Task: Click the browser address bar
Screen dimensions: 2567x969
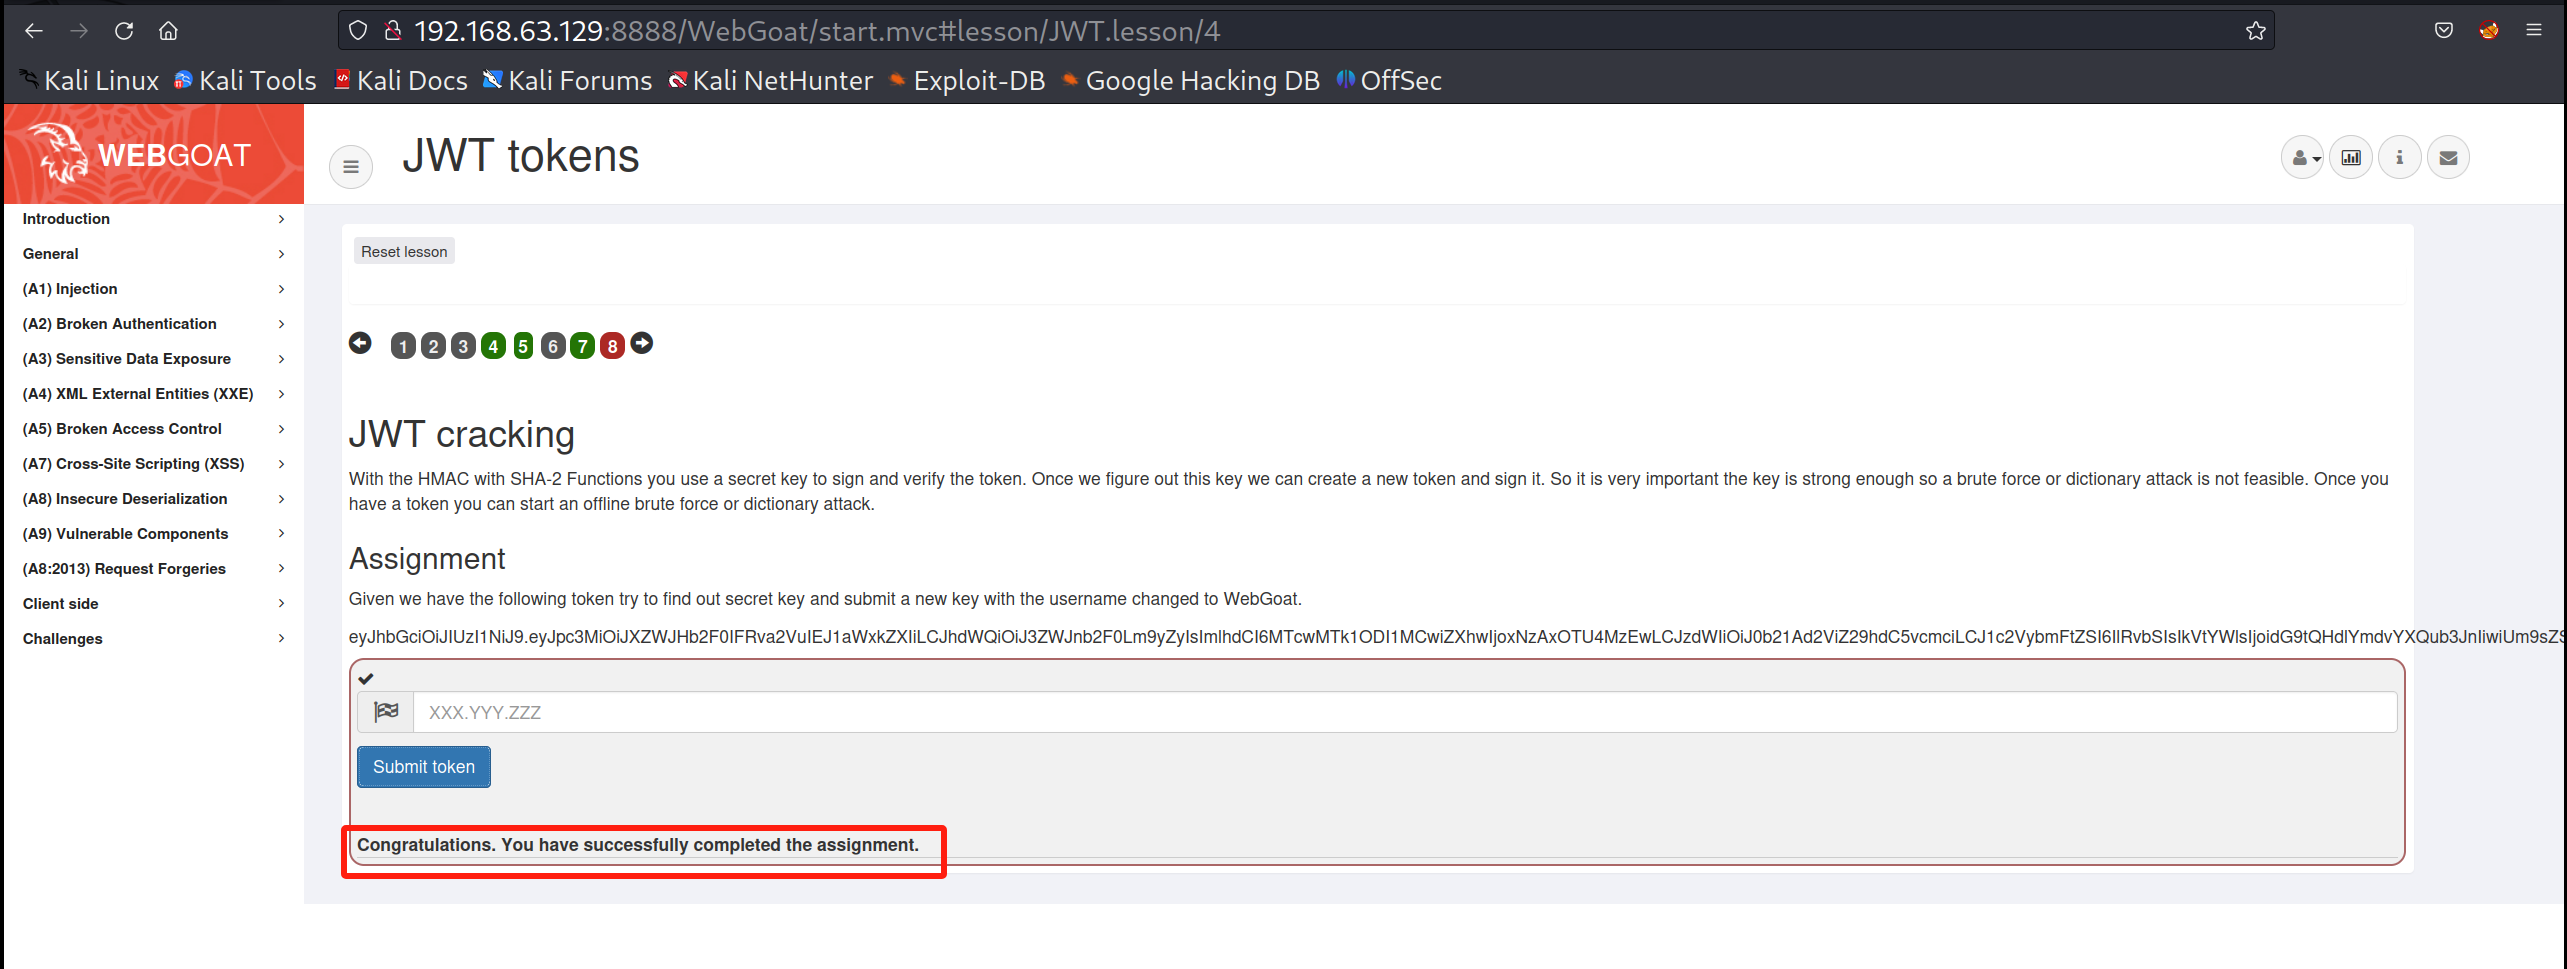Action: point(1305,31)
